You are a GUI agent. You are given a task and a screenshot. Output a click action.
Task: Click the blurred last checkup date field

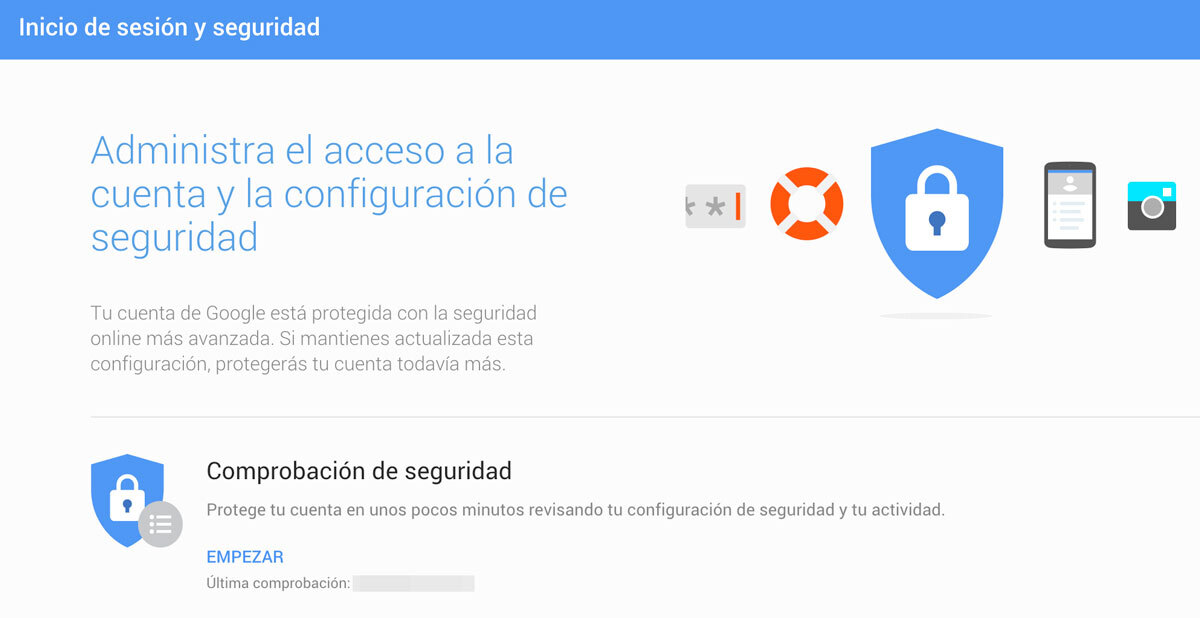point(414,583)
